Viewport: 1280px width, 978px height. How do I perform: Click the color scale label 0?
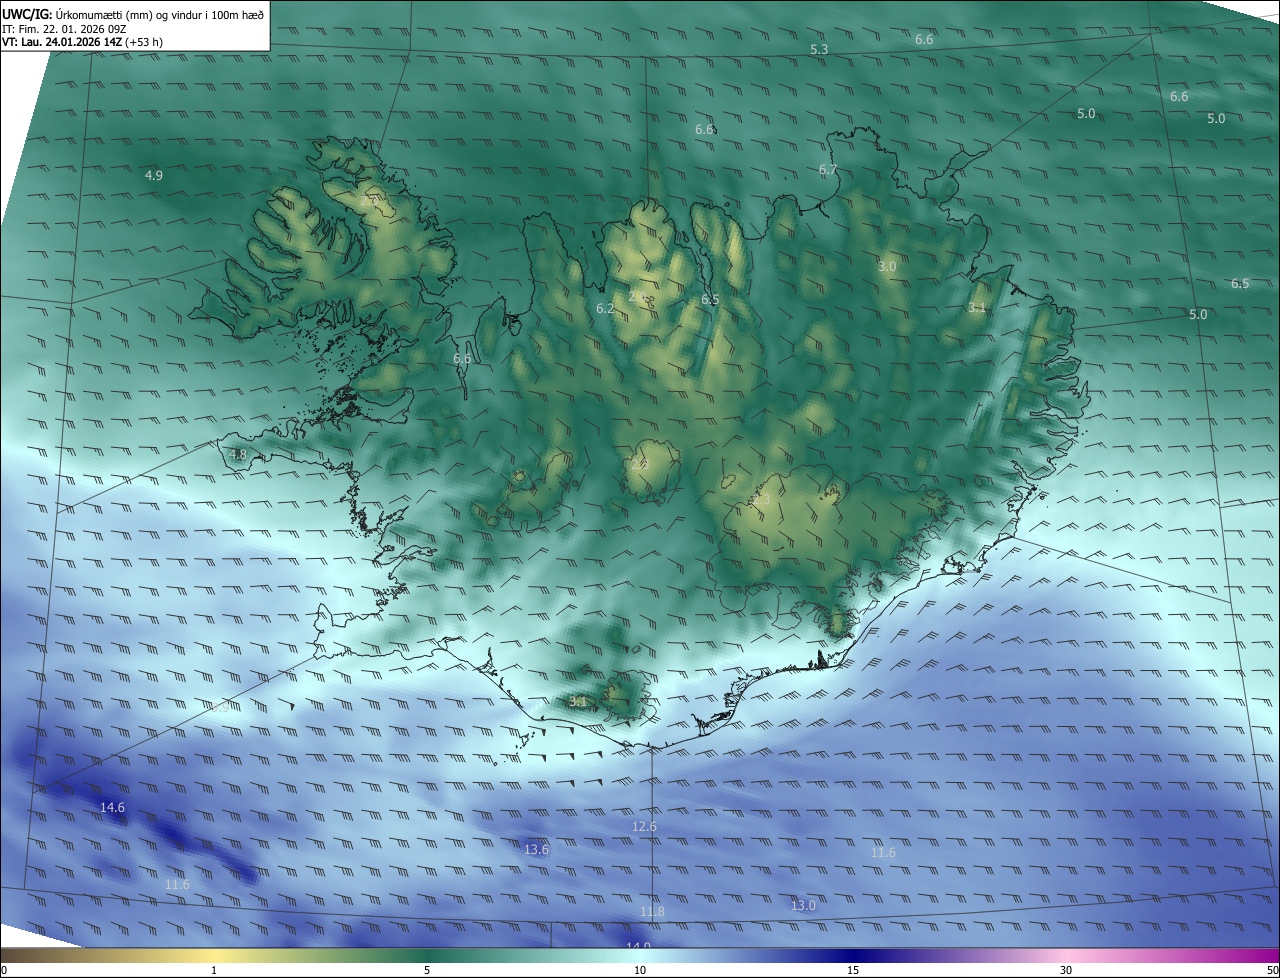4,971
